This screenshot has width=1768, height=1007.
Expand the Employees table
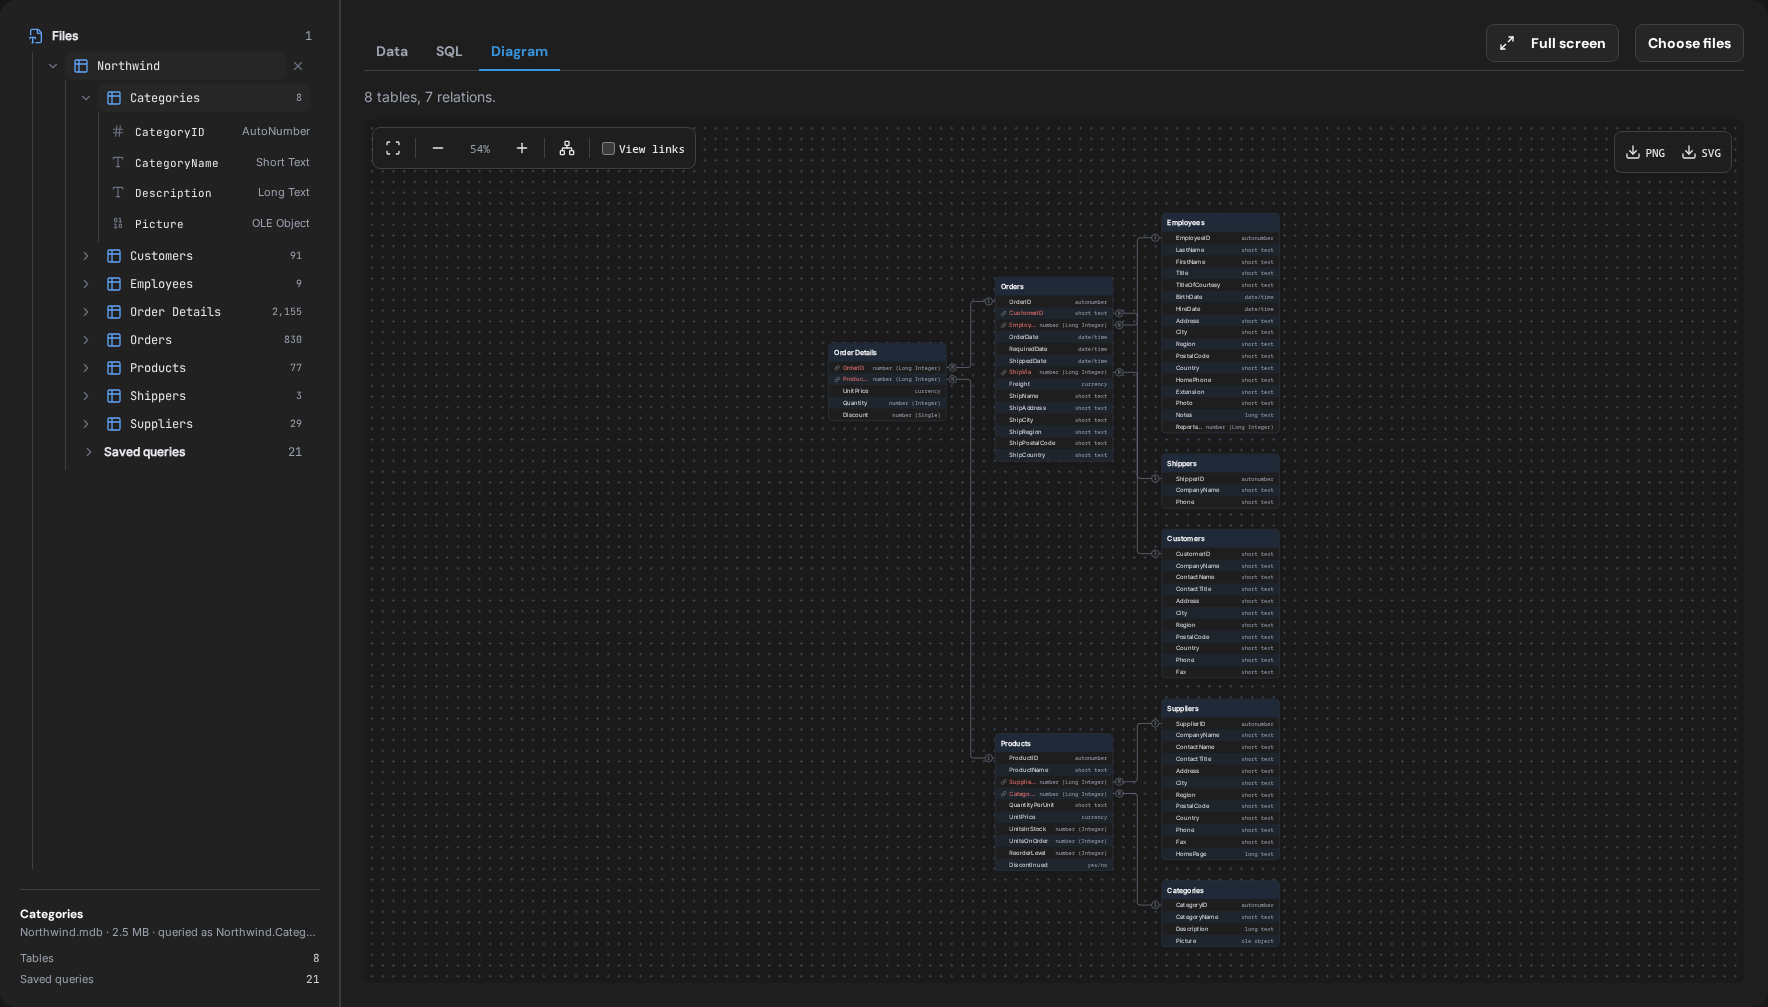pos(86,284)
